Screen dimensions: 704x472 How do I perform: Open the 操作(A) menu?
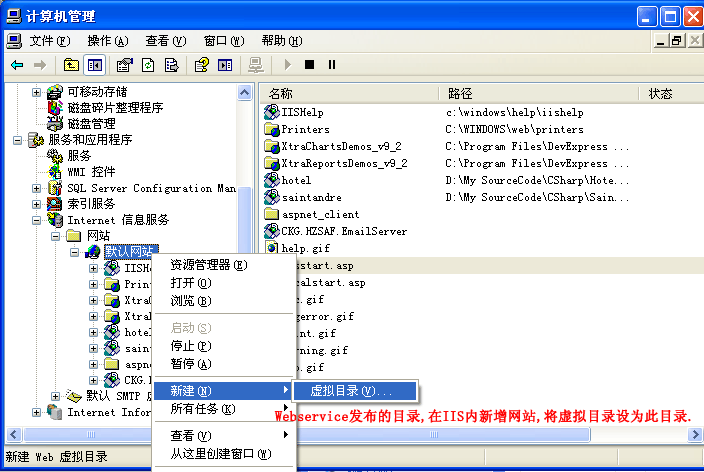(x=107, y=41)
